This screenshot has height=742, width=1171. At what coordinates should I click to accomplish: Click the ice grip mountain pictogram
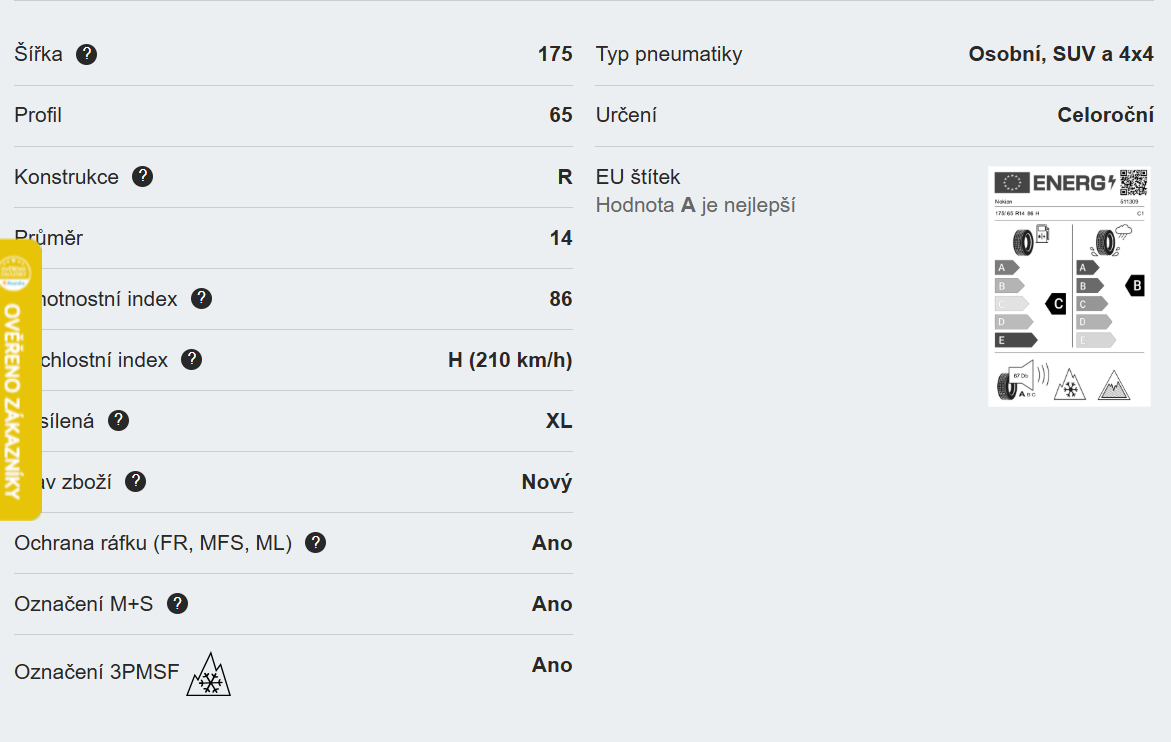coord(1114,384)
